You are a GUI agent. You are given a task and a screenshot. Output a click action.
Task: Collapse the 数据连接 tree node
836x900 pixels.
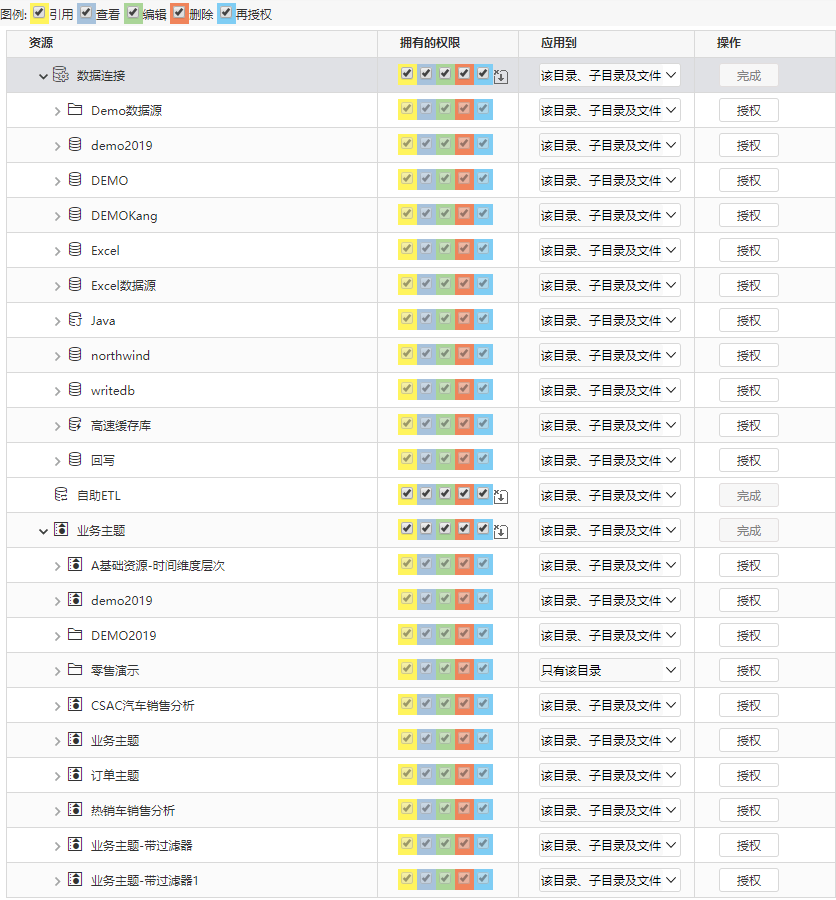pyautogui.click(x=43, y=76)
